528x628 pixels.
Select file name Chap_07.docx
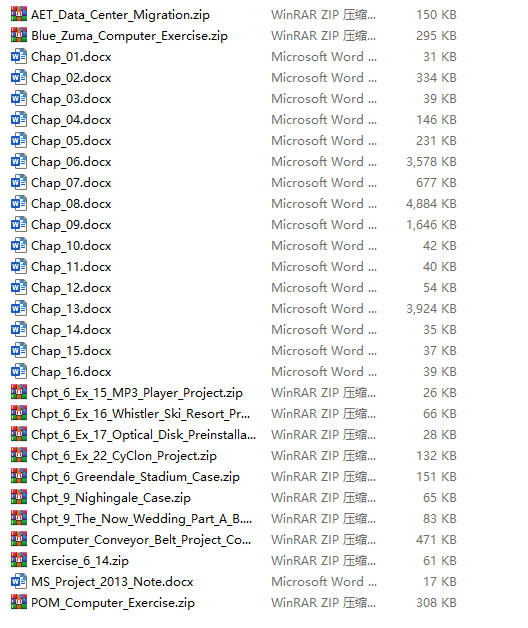(x=71, y=183)
